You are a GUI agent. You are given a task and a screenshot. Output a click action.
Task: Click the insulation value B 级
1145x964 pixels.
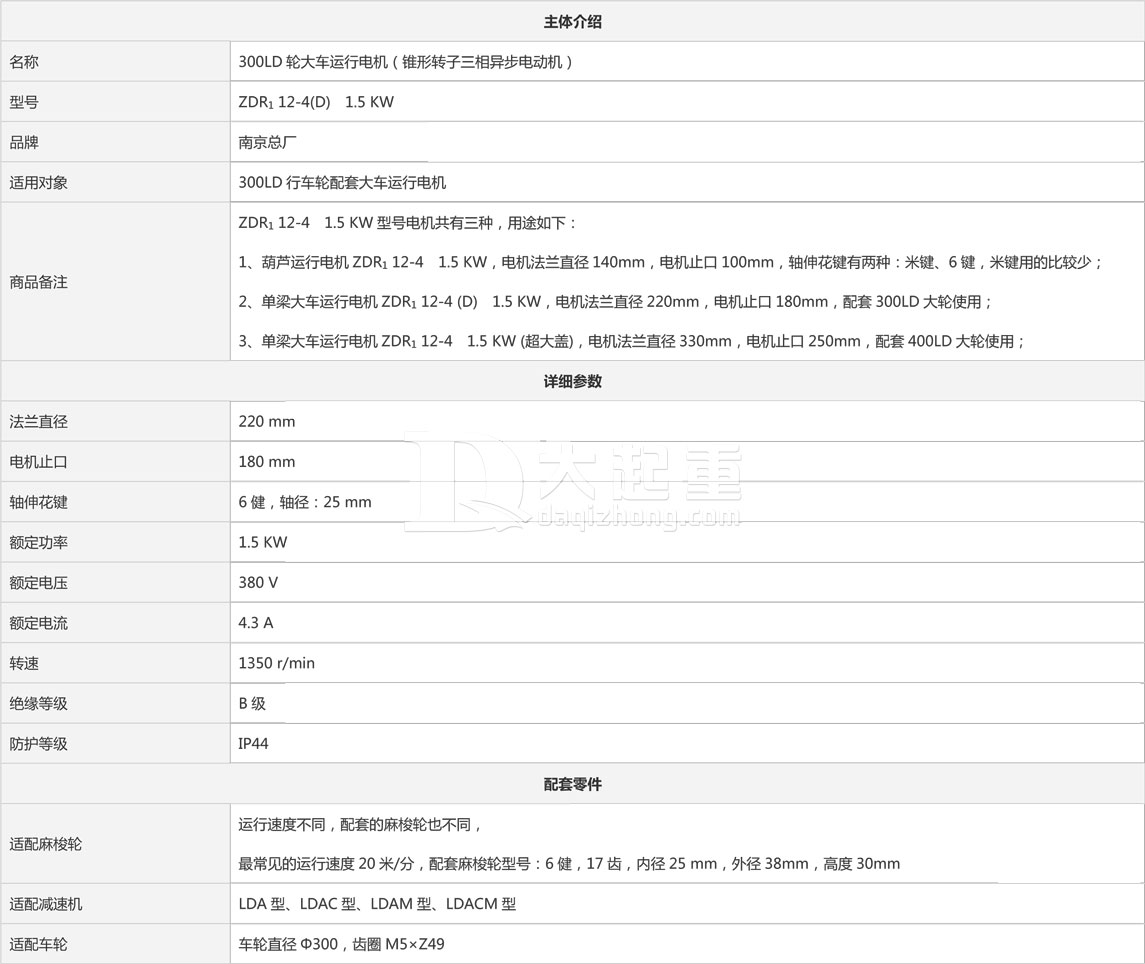coord(252,703)
